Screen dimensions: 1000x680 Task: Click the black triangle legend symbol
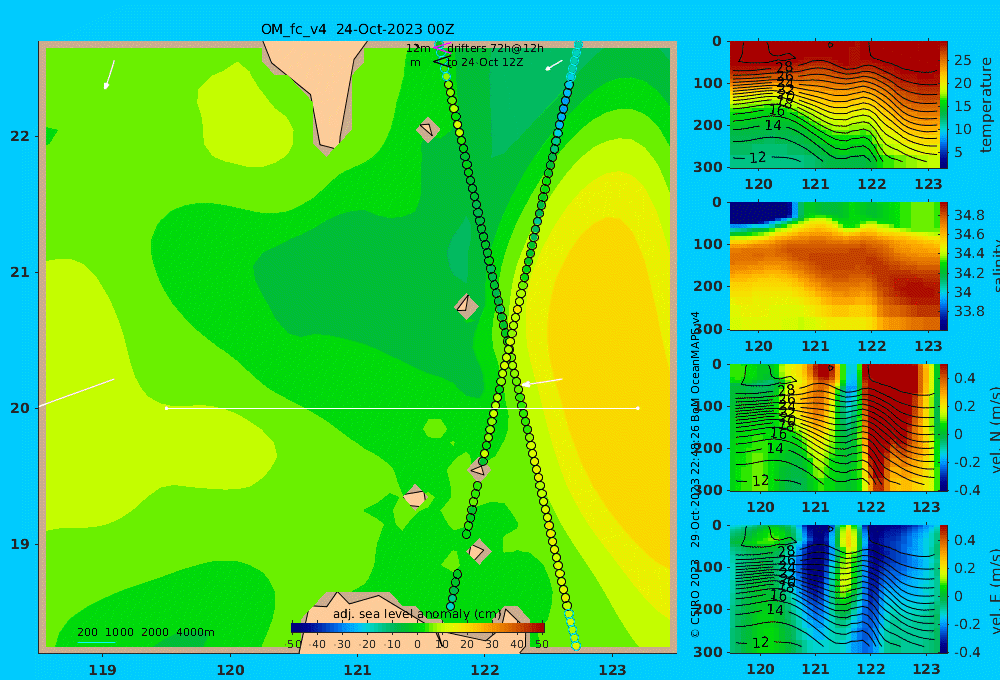click(x=441, y=62)
